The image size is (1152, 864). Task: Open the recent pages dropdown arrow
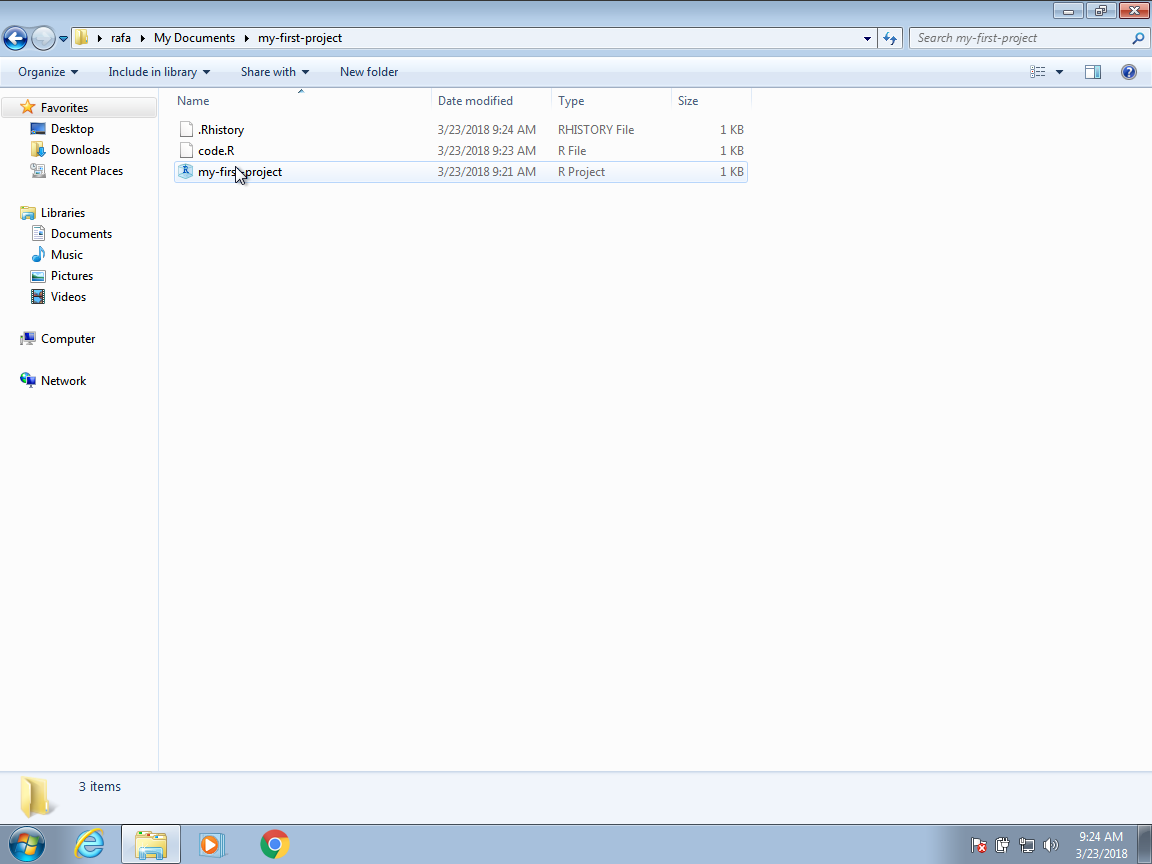63,38
